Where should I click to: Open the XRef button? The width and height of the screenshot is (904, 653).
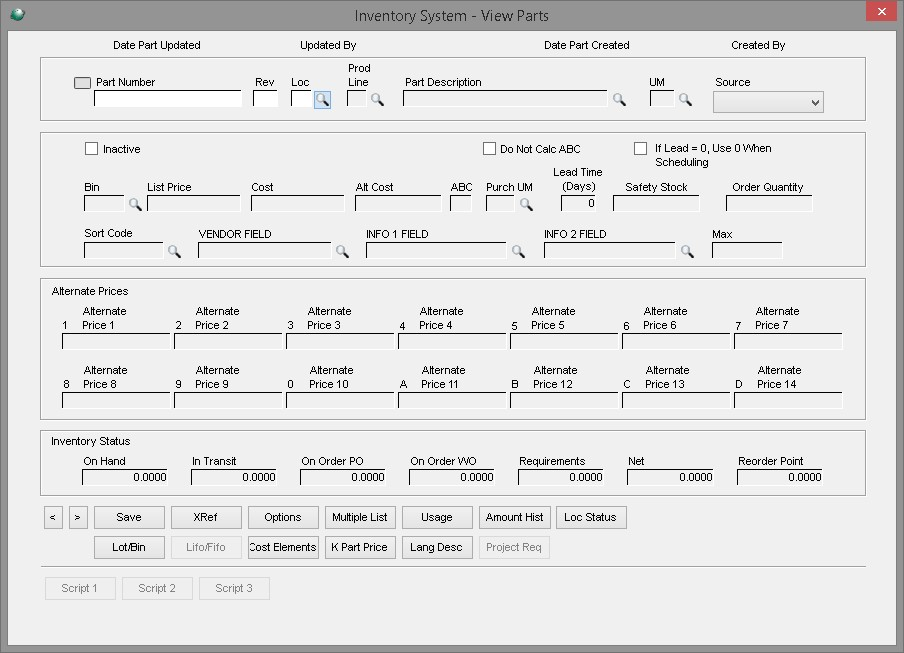[x=206, y=518]
